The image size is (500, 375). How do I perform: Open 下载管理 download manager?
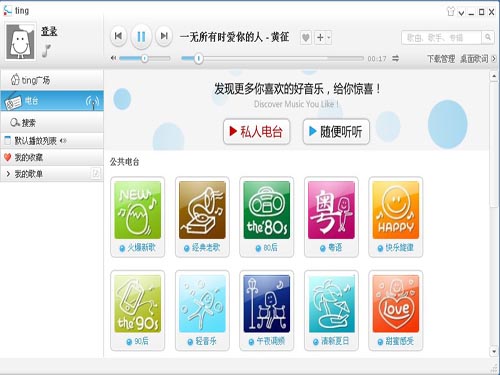point(441,59)
